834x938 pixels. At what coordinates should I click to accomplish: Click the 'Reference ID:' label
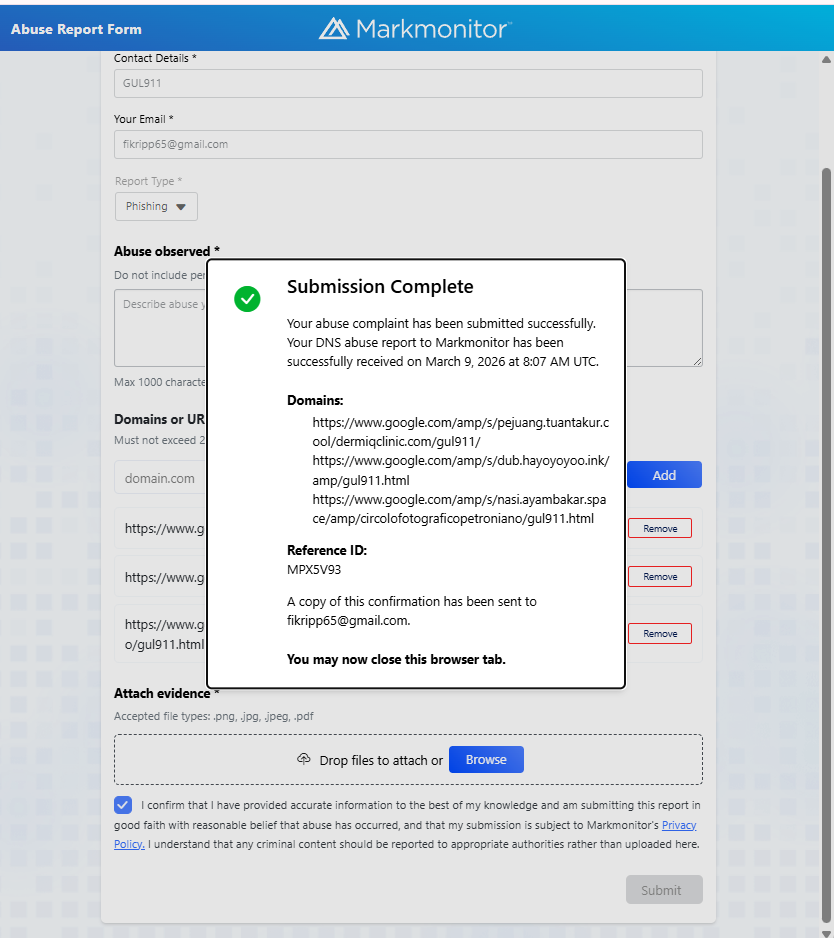(327, 550)
